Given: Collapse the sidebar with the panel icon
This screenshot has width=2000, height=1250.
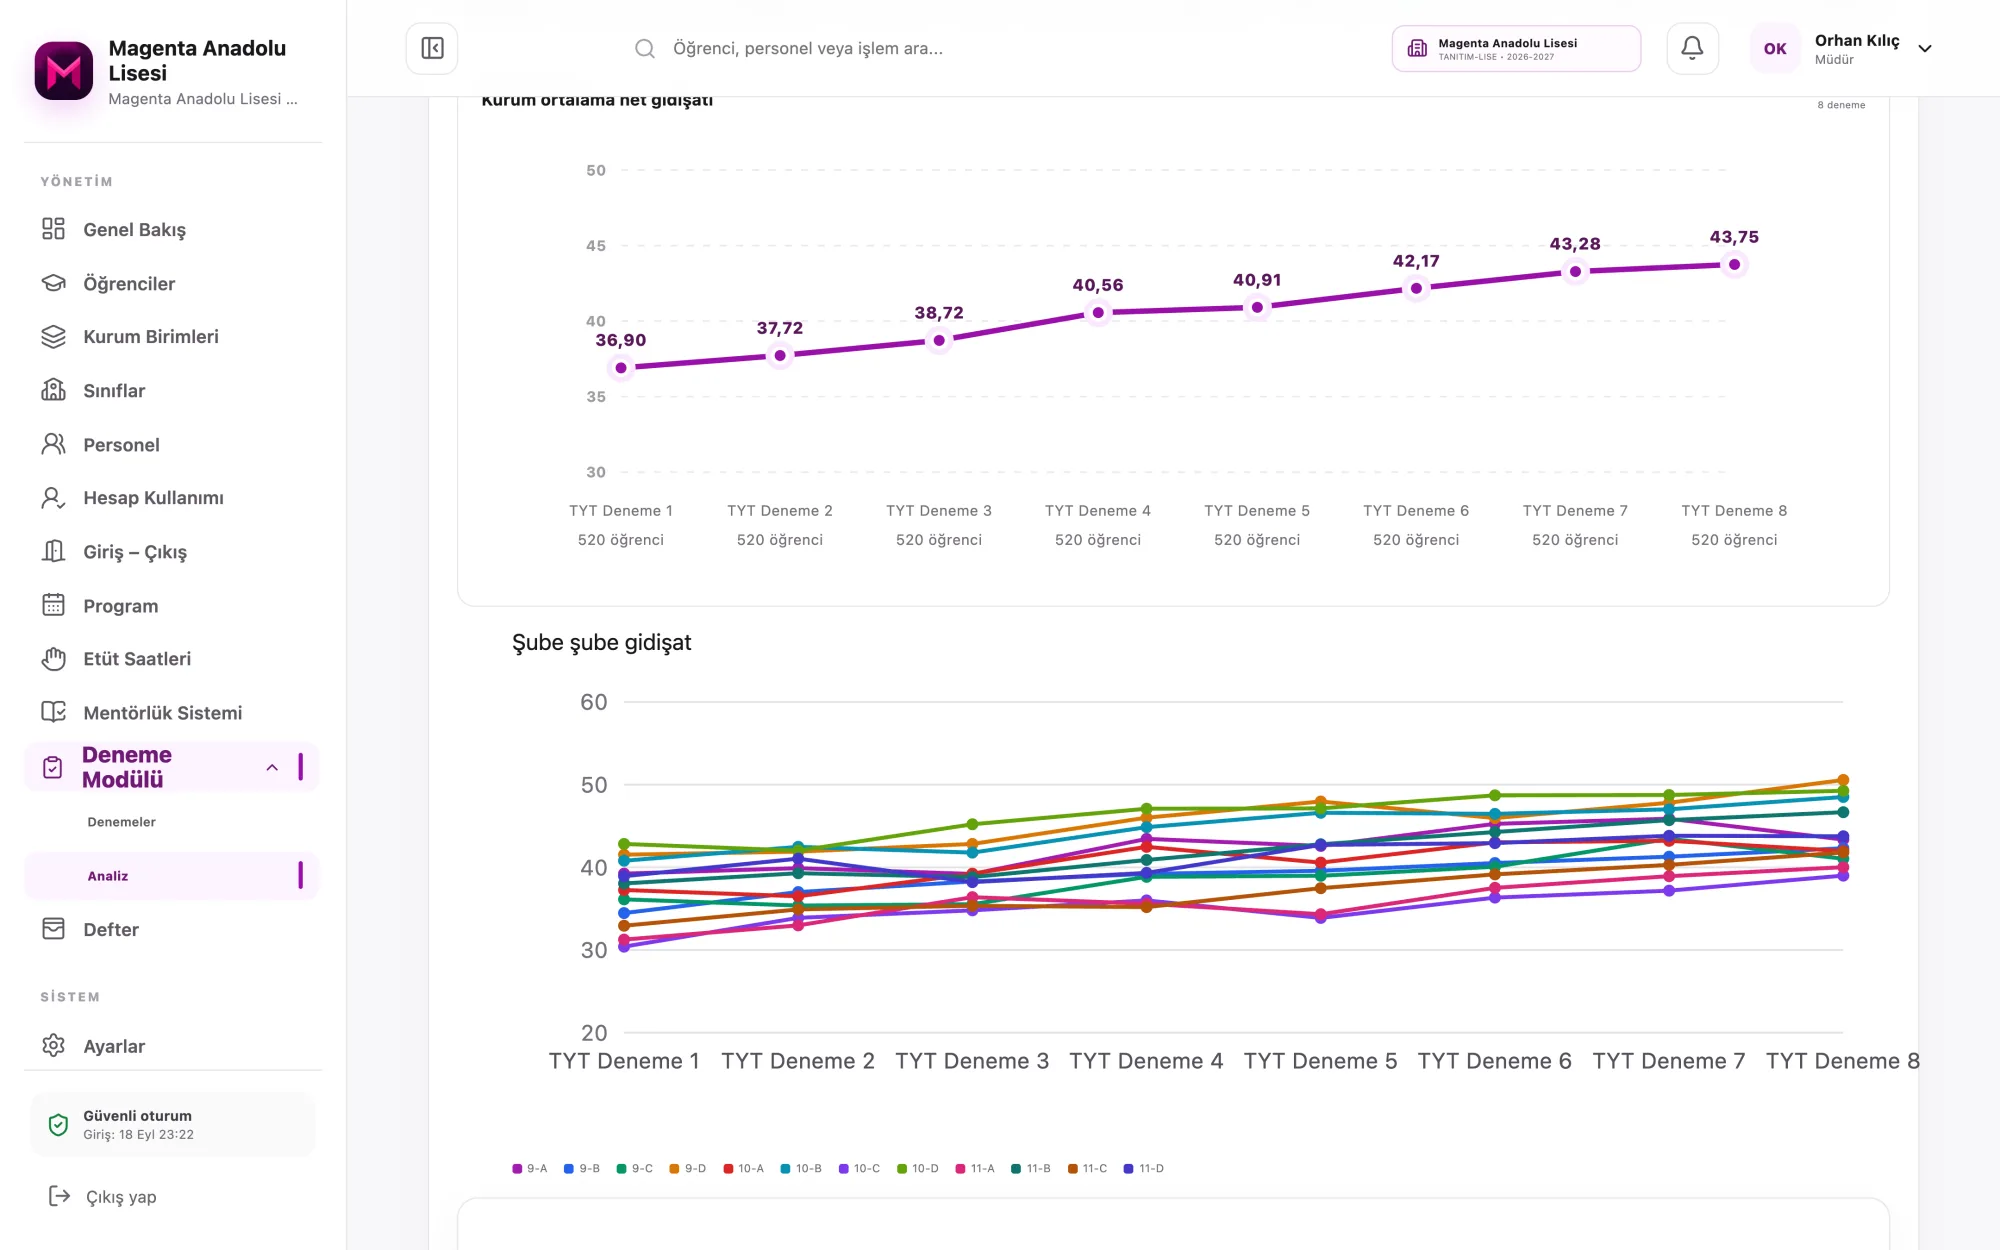Looking at the screenshot, I should click(432, 48).
